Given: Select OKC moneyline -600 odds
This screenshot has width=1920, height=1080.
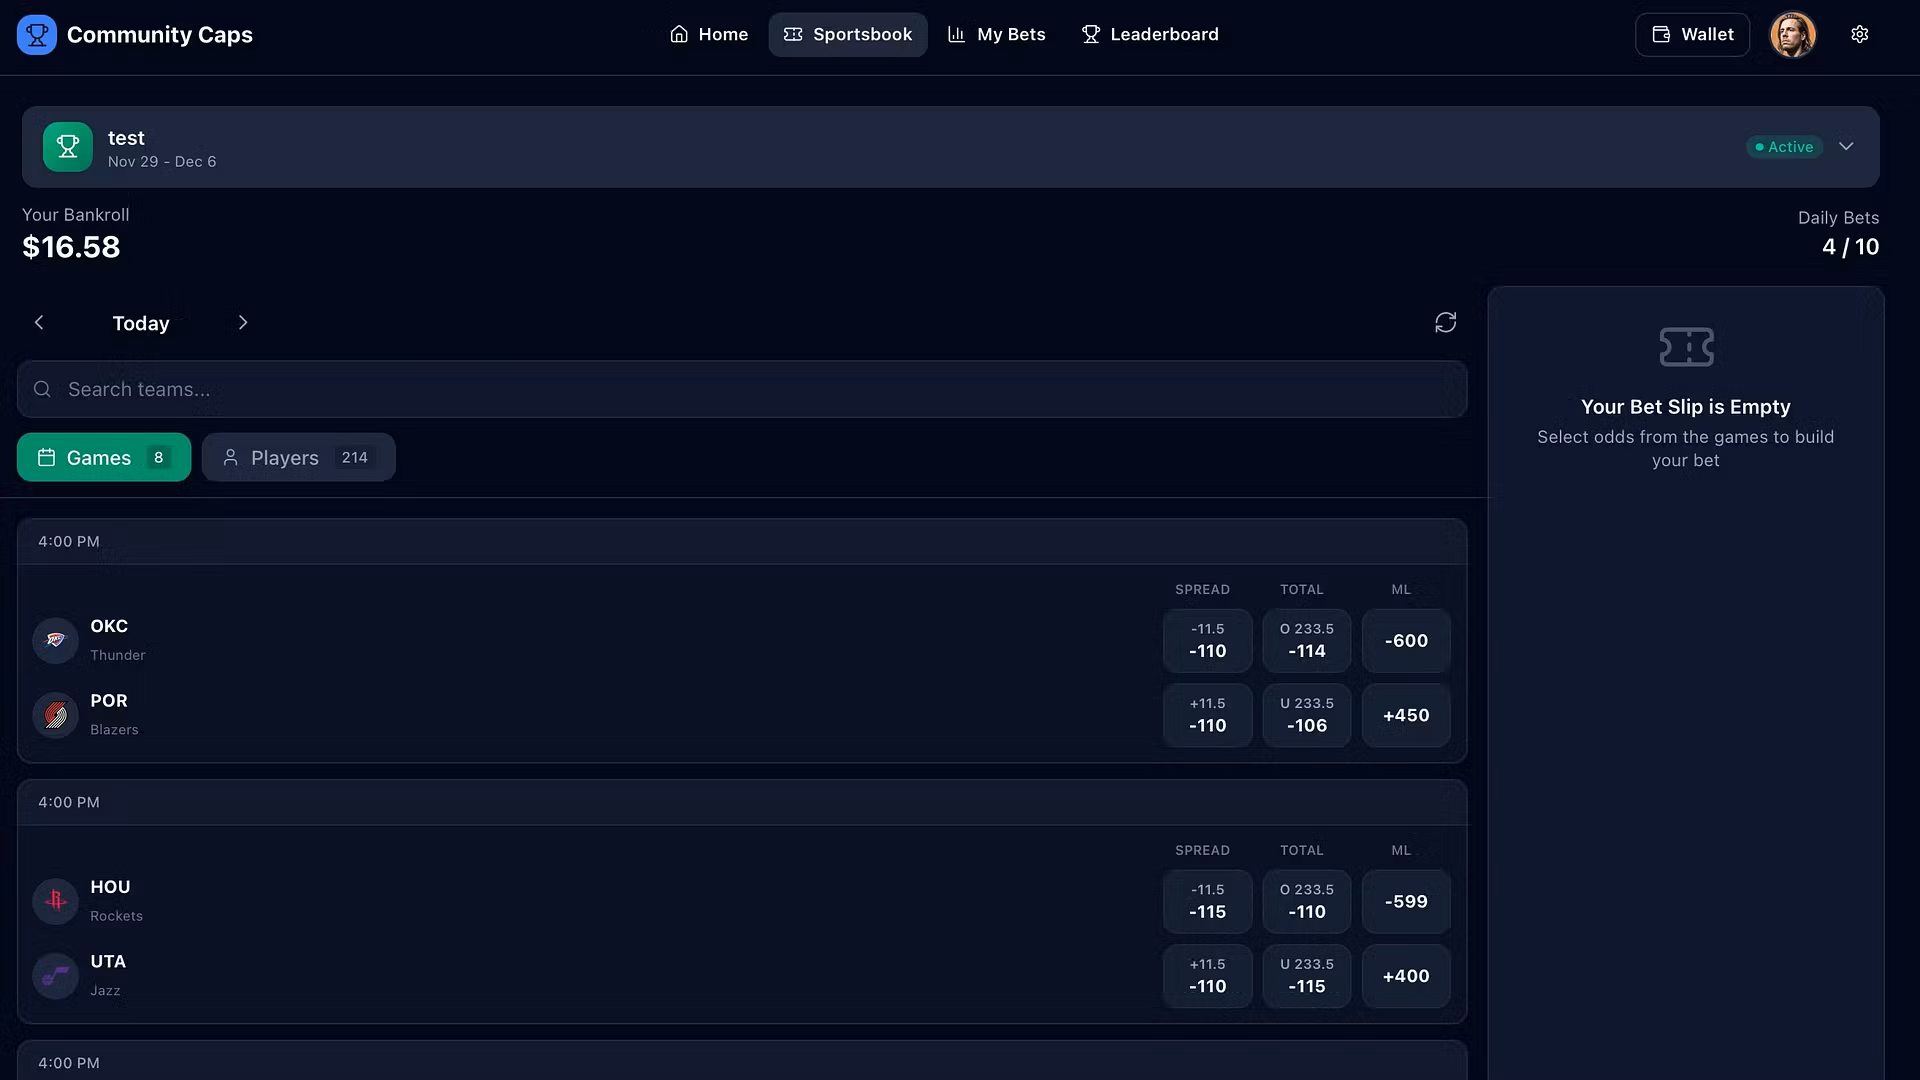Looking at the screenshot, I should [1406, 641].
